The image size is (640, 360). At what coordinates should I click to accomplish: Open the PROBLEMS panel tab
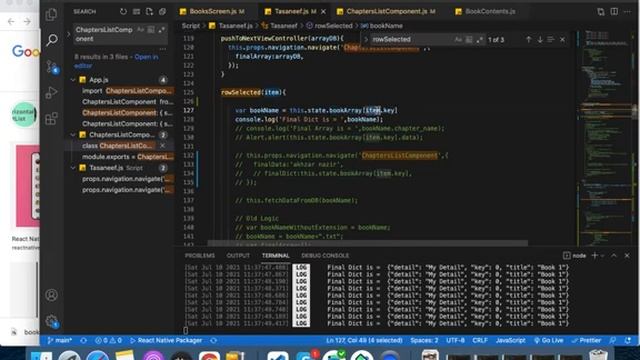200,256
